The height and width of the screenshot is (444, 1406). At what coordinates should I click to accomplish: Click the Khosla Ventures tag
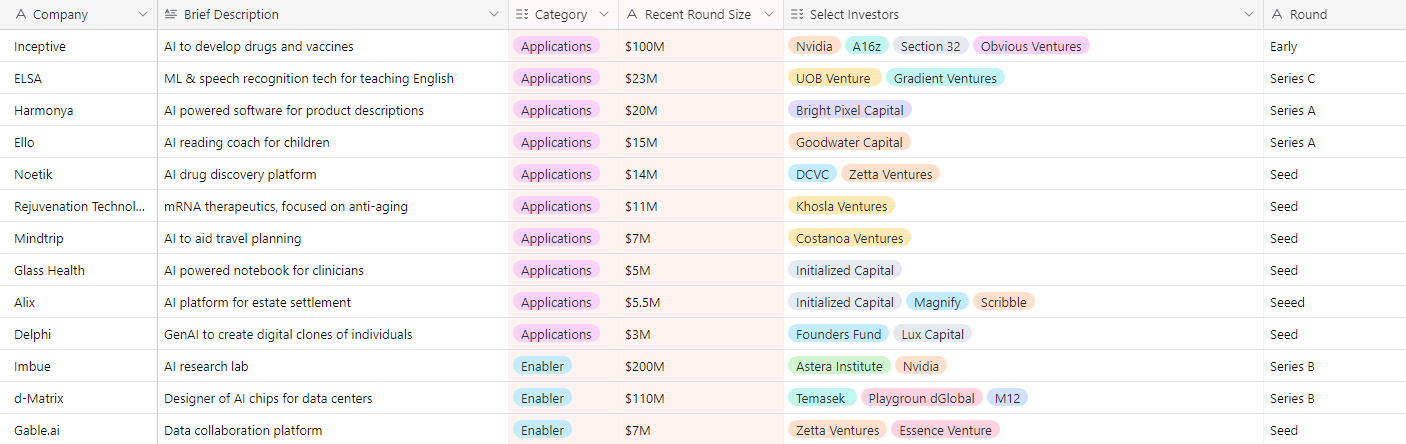(x=841, y=206)
